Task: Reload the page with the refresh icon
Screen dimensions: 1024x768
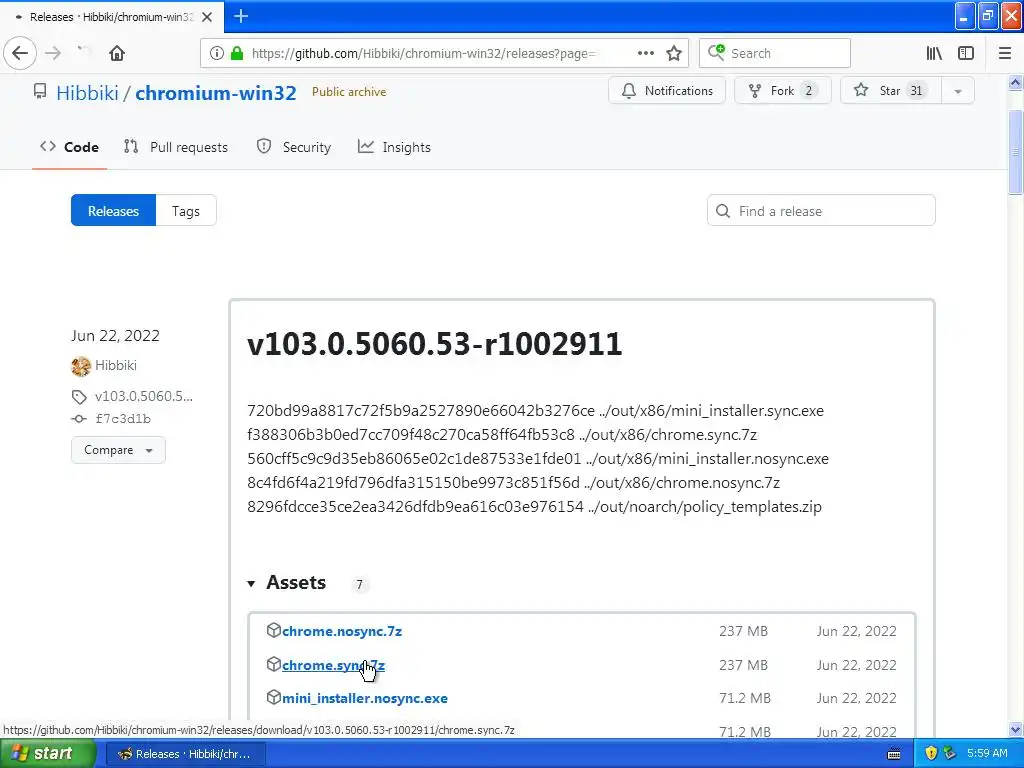Action: coord(84,52)
